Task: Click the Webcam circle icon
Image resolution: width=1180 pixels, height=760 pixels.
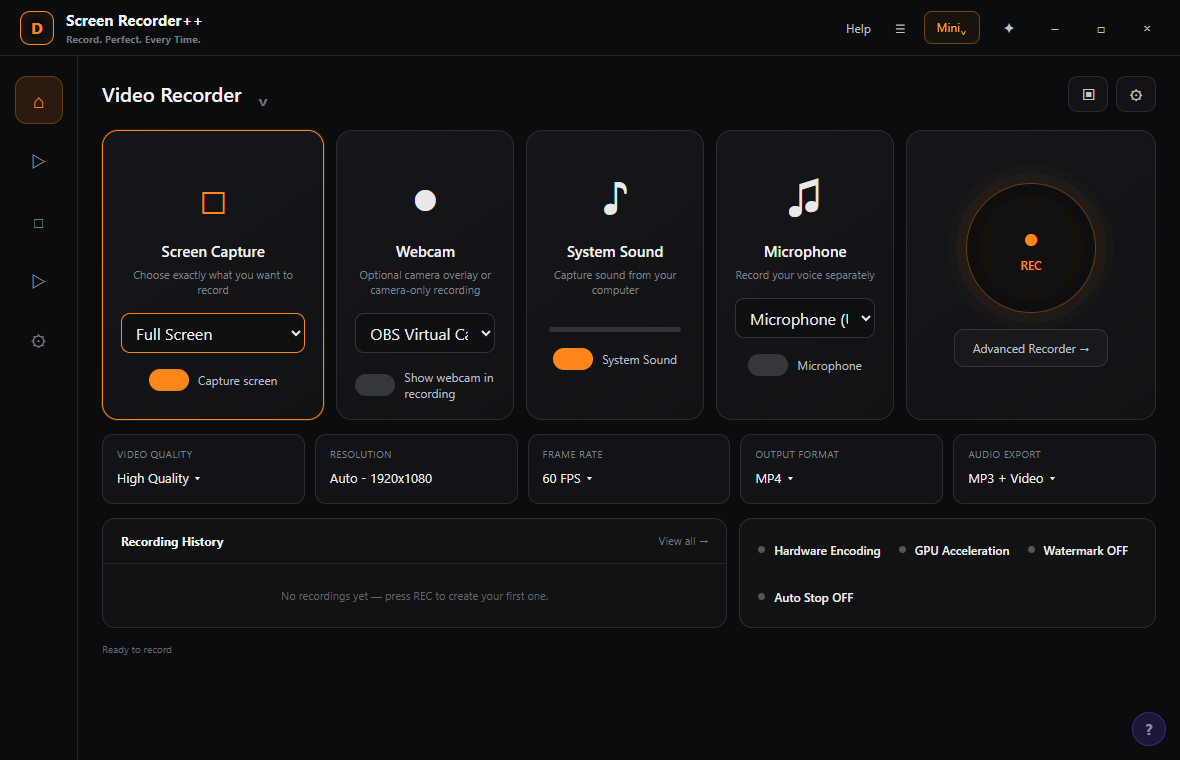Action: click(x=425, y=200)
